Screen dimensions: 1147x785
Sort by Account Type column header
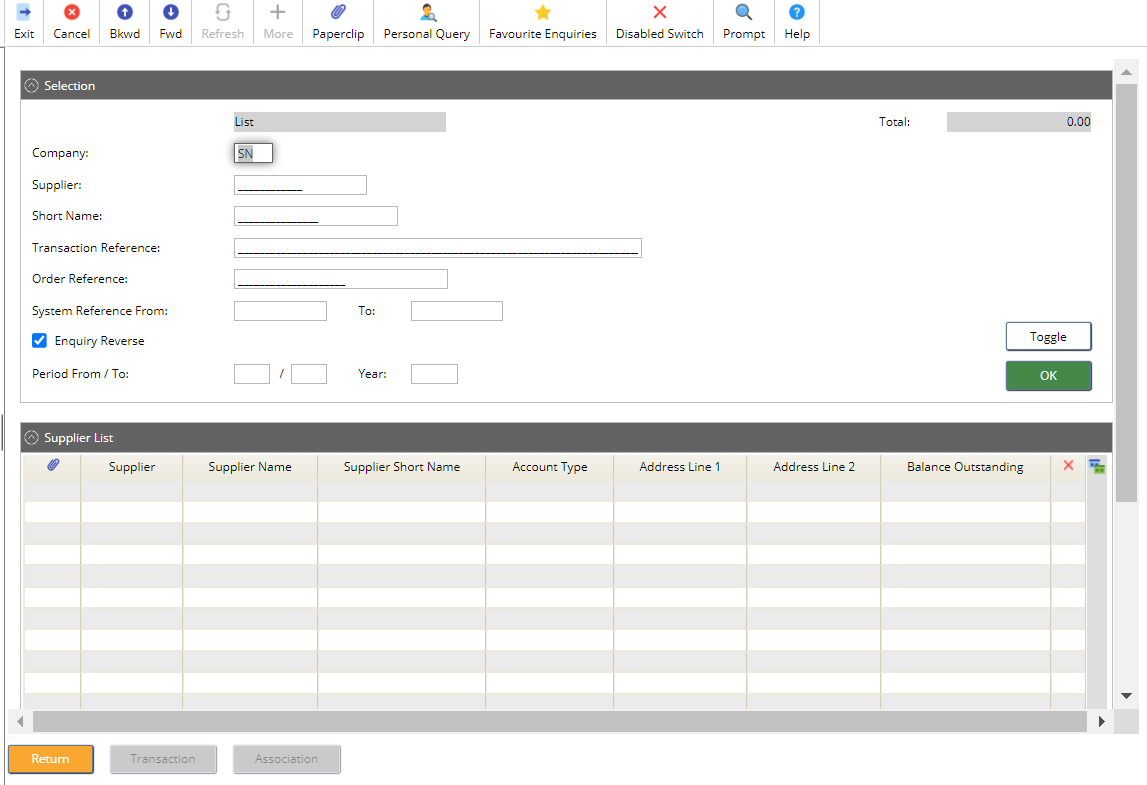coord(549,467)
